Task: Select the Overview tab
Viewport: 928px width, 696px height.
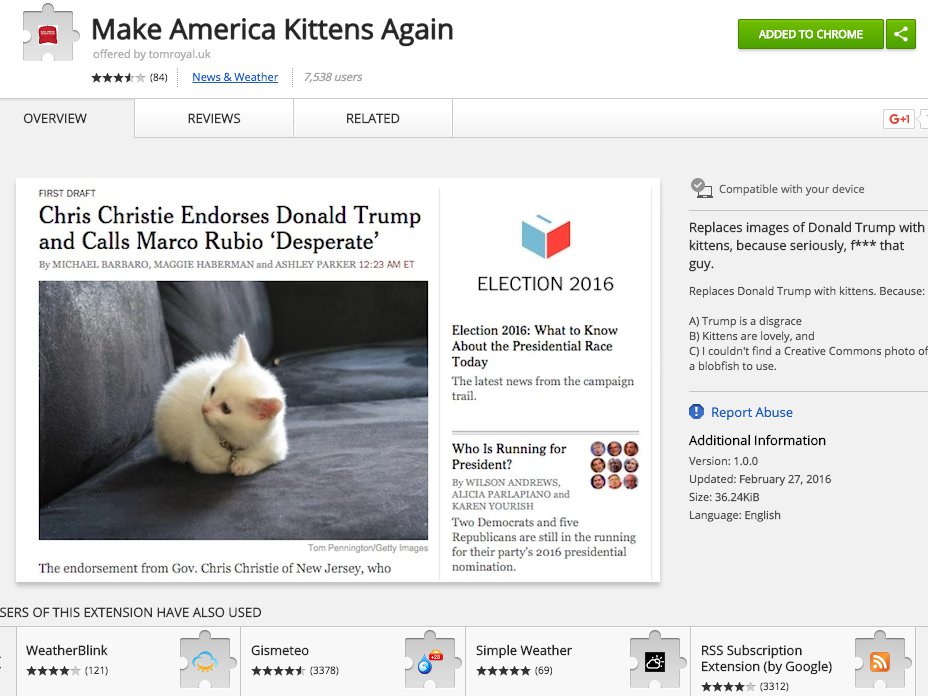Action: (x=55, y=118)
